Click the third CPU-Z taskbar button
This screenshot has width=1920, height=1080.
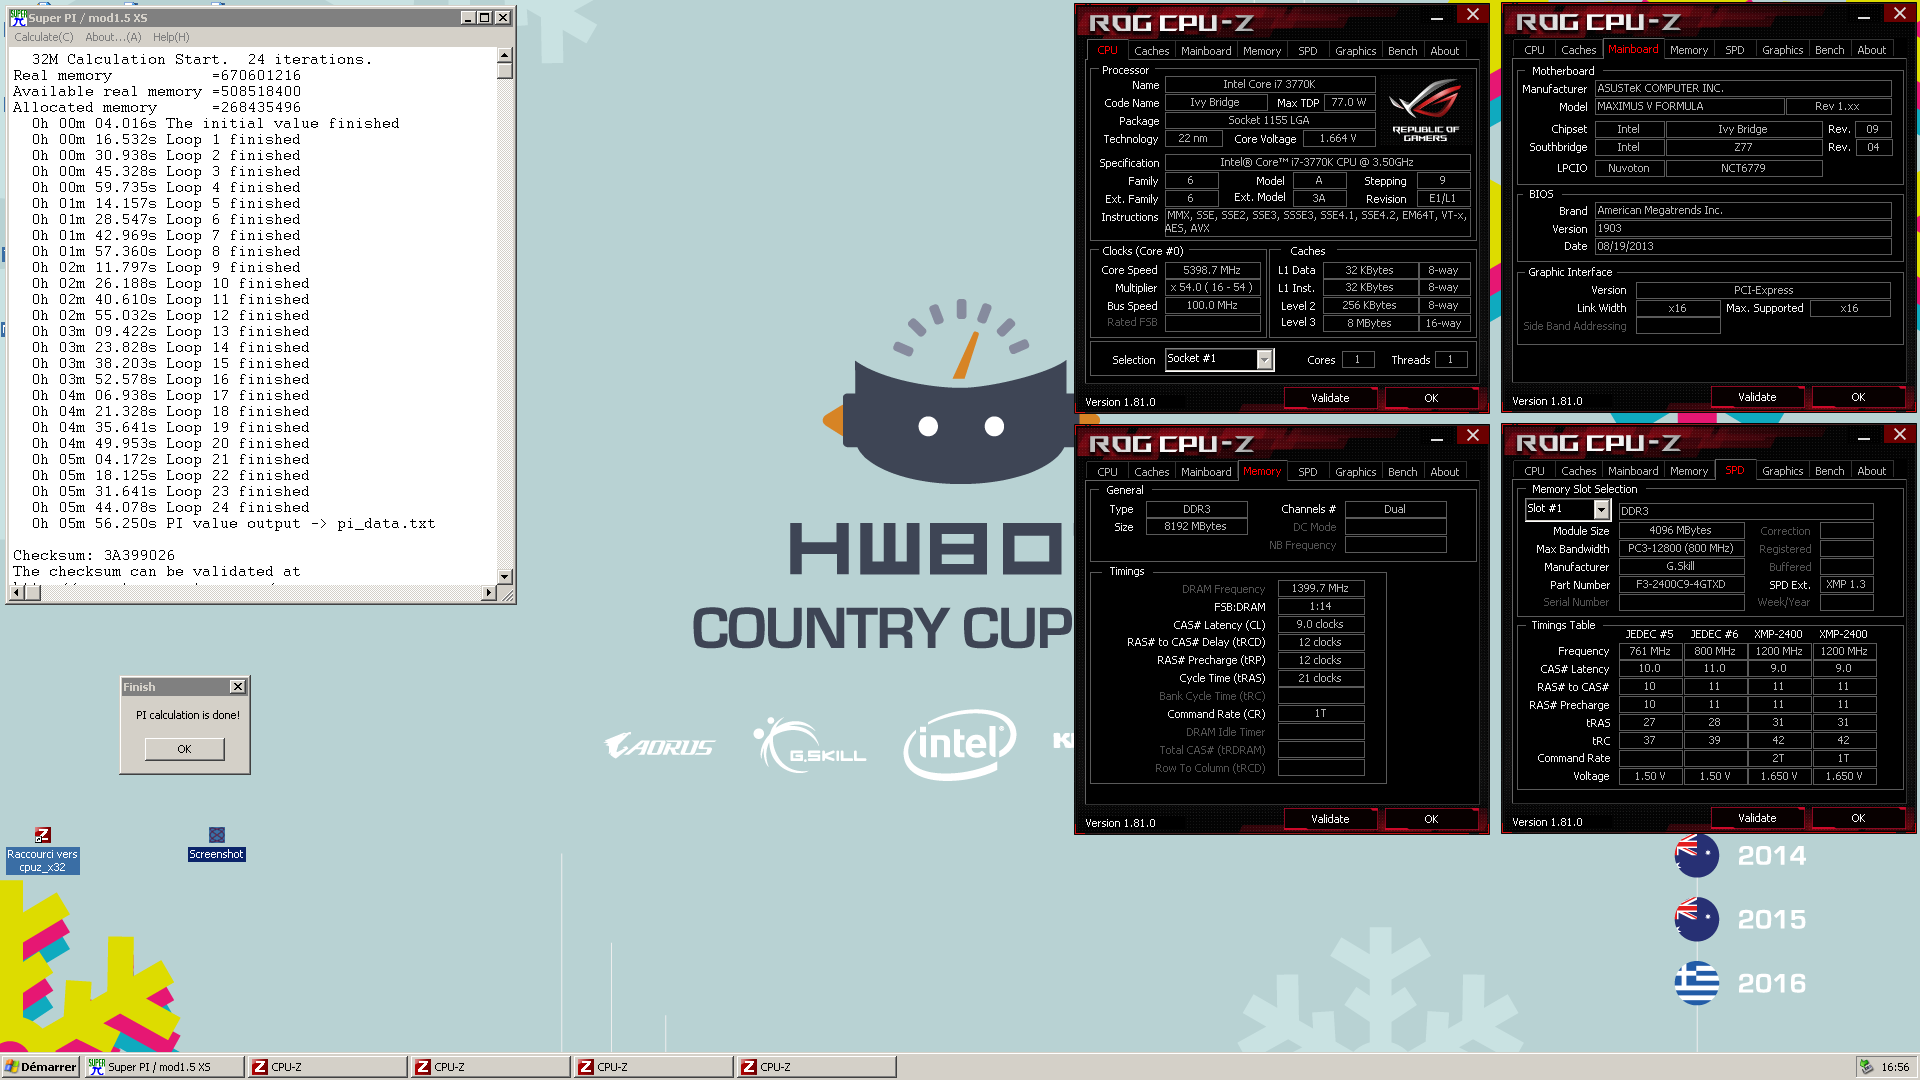pos(653,1067)
